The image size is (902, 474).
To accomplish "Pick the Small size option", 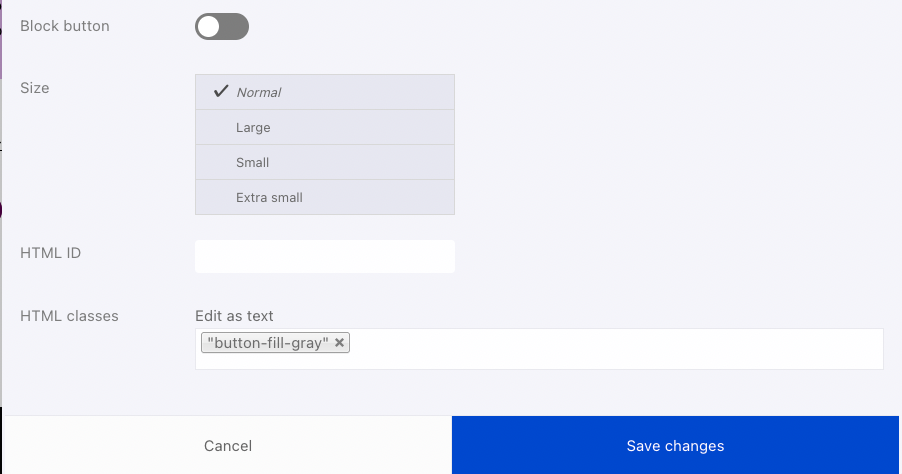I will [x=325, y=162].
